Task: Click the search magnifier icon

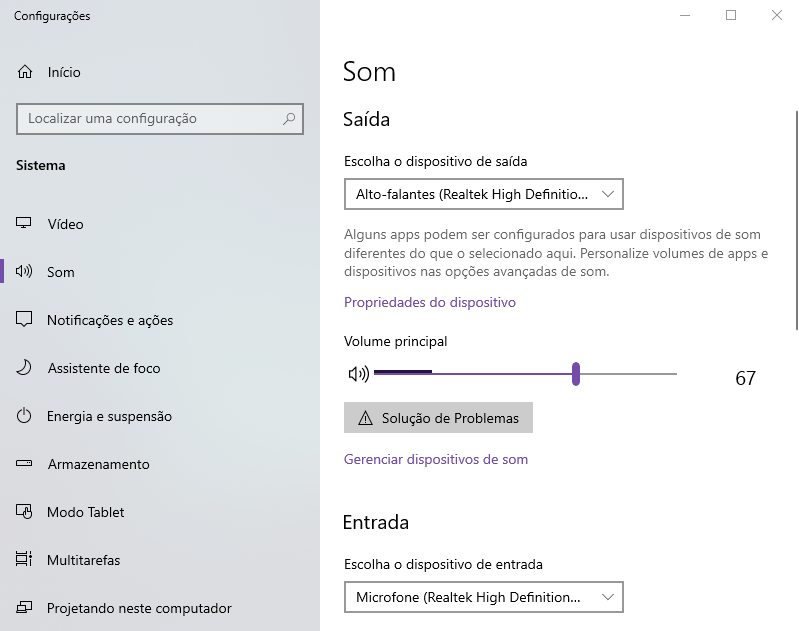Action: tap(289, 119)
